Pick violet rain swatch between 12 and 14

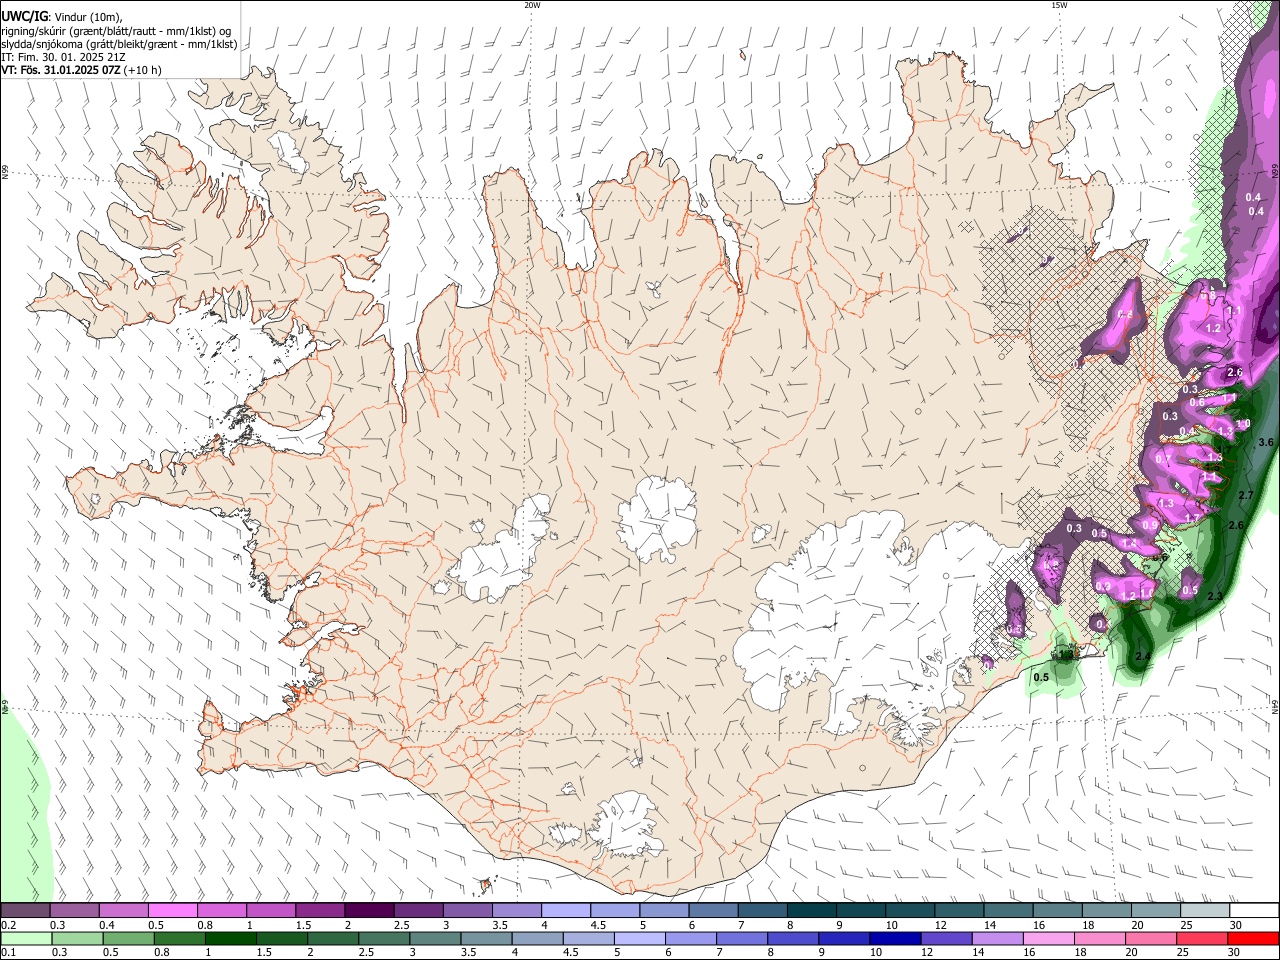[x=946, y=938]
